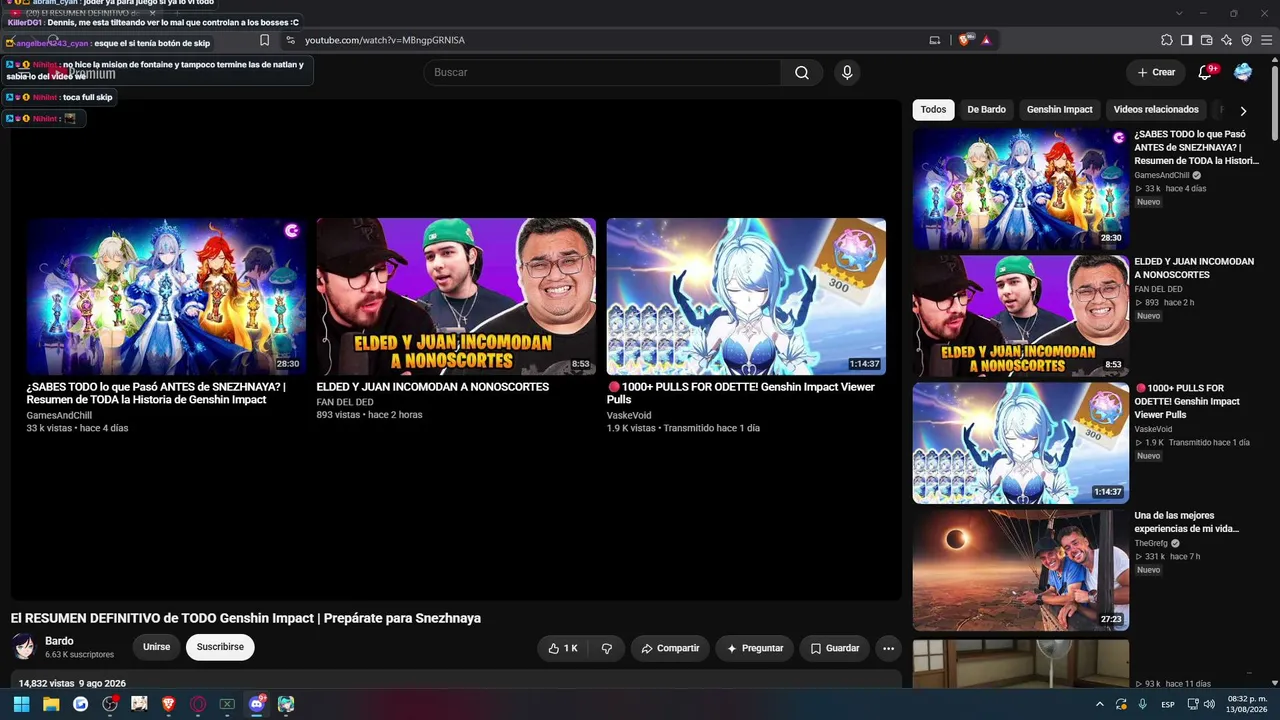Image resolution: width=1280 pixels, height=720 pixels.
Task: Click the cast/install icon in address bar
Action: click(x=935, y=40)
